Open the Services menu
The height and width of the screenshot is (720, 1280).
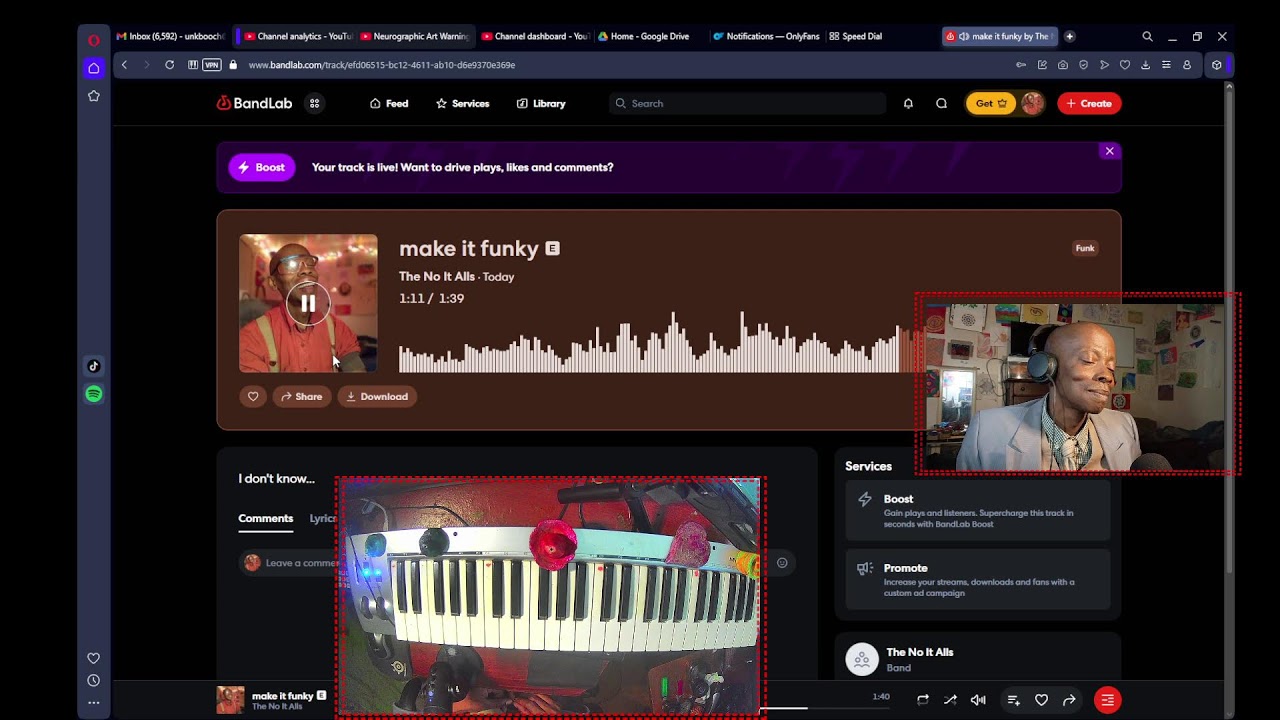click(x=462, y=103)
